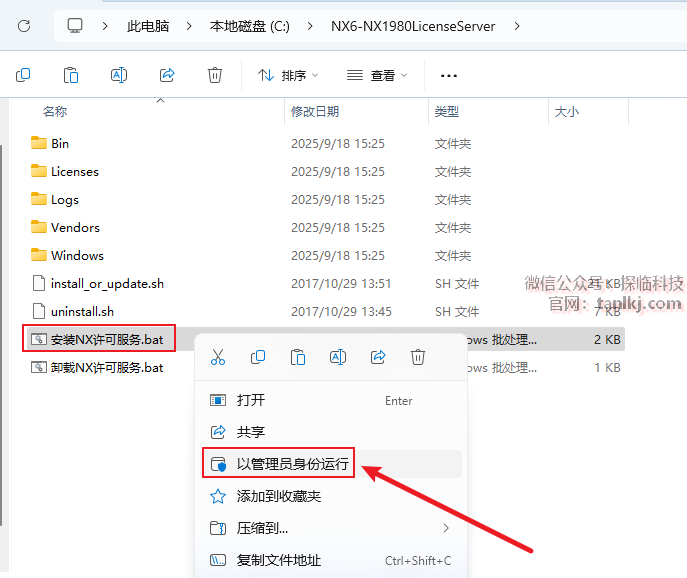Click the toolbar copy icon
The width and height of the screenshot is (687, 578).
[23, 75]
